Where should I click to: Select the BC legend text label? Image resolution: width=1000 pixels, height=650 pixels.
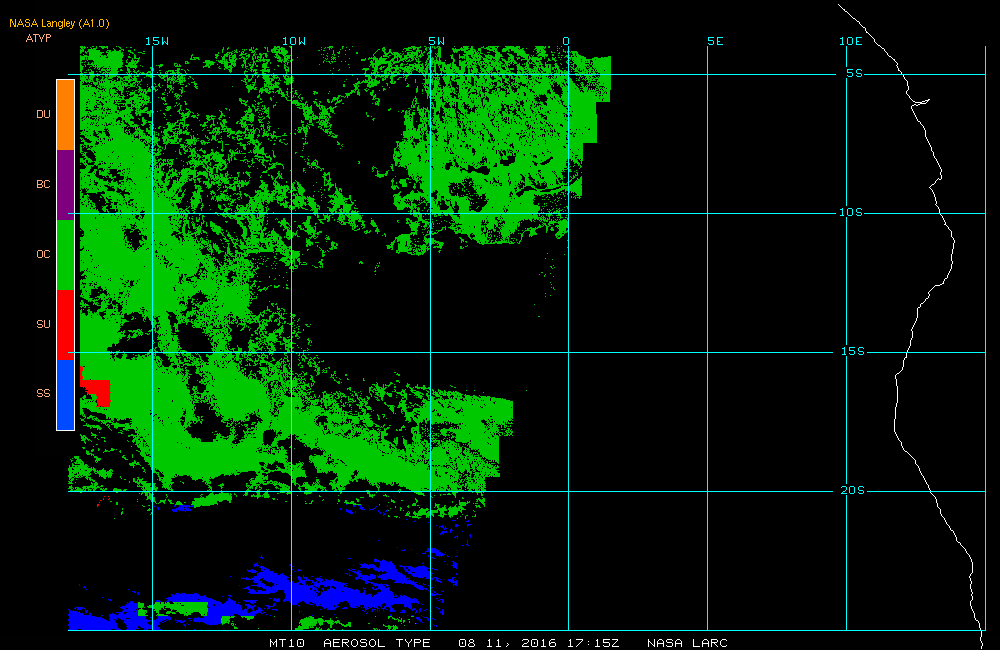coord(43,184)
